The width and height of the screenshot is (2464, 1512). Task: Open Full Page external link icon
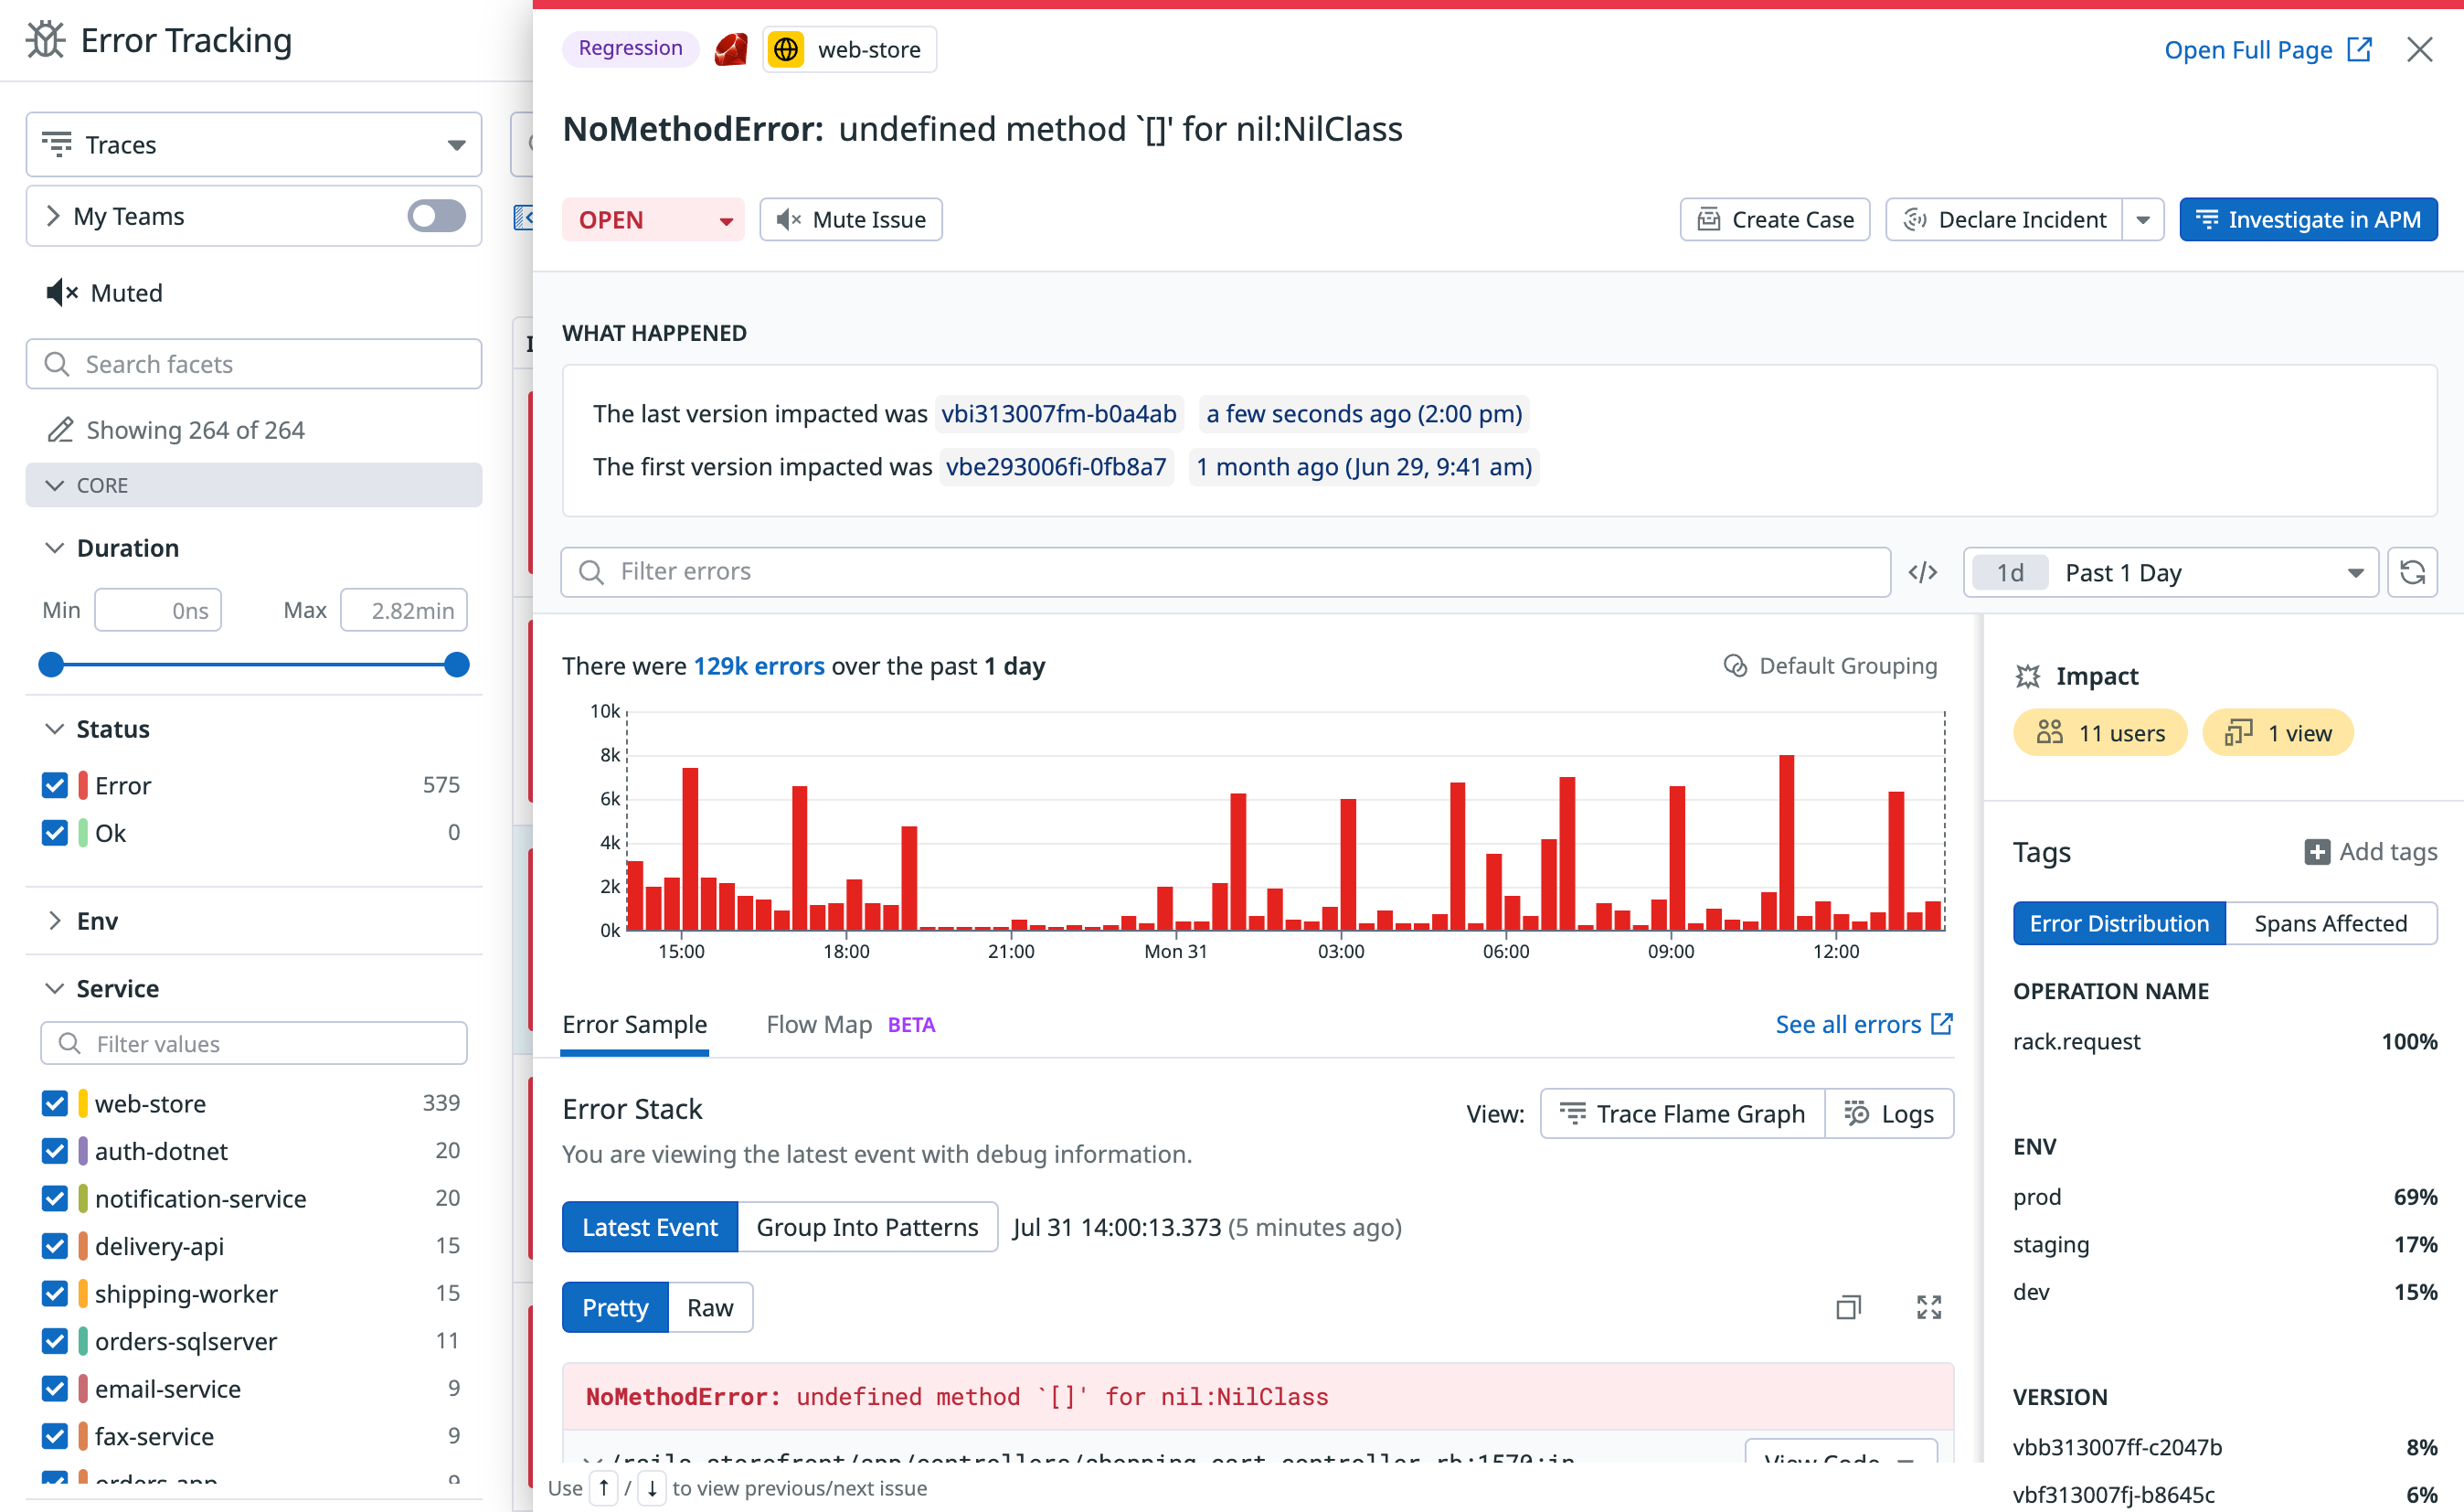[x=2359, y=49]
